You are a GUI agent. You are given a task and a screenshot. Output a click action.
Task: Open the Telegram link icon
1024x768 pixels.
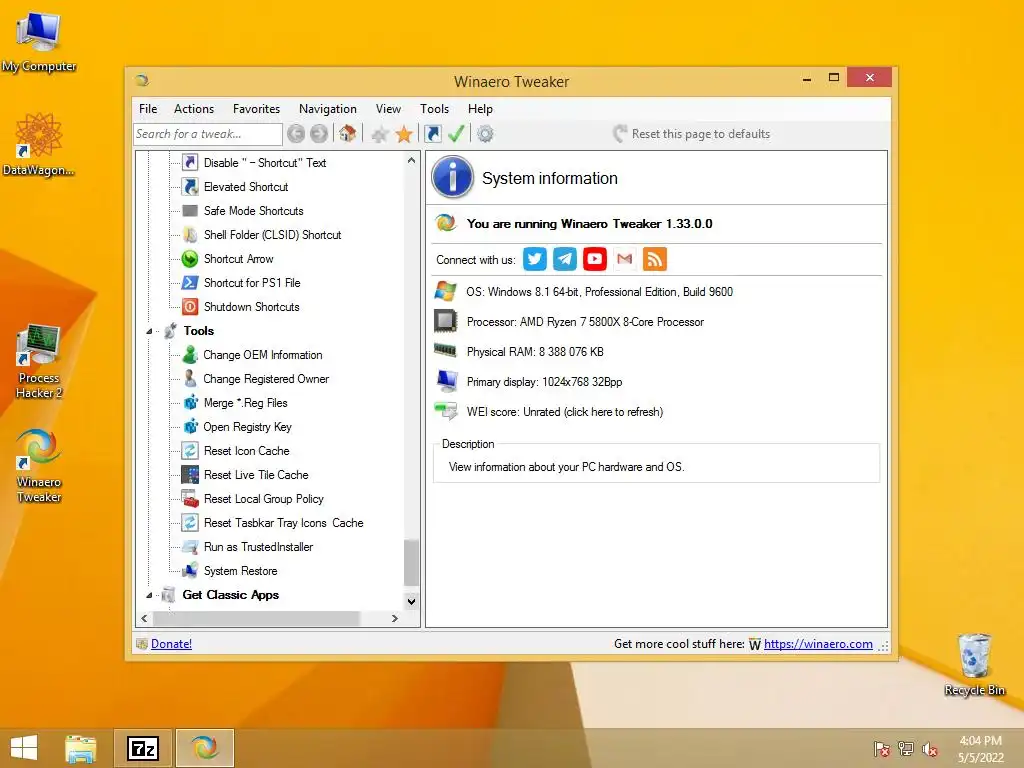point(565,259)
